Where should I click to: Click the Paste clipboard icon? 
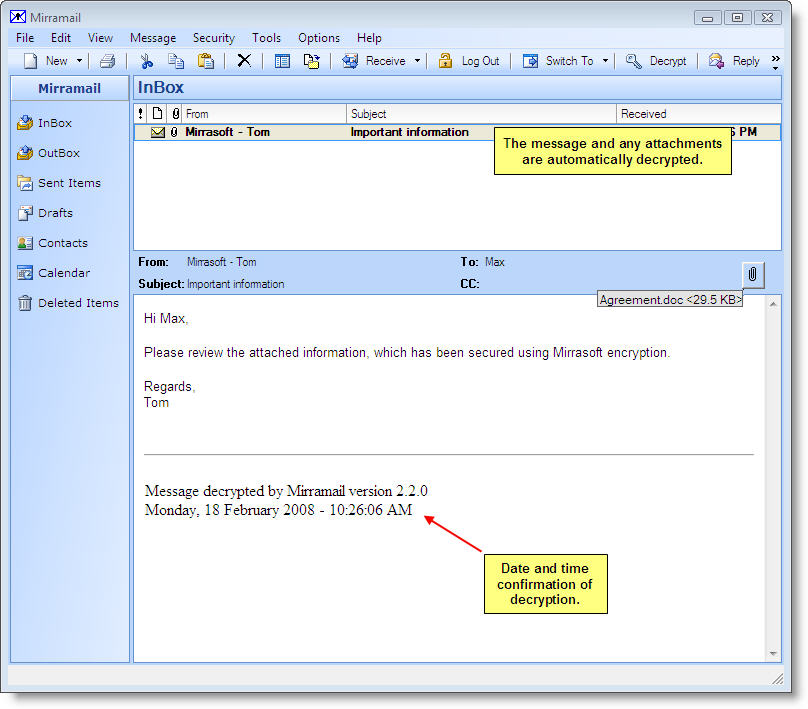pyautogui.click(x=206, y=61)
